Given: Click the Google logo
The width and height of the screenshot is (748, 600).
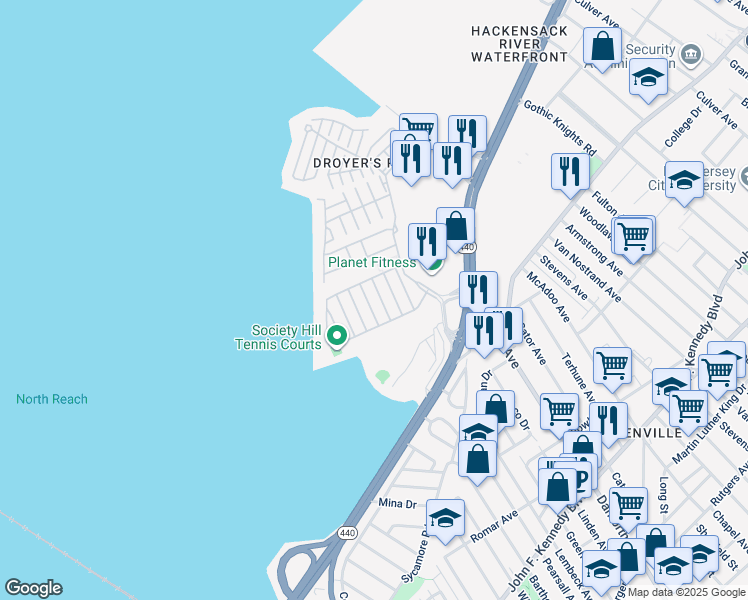Looking at the screenshot, I should pos(33,588).
